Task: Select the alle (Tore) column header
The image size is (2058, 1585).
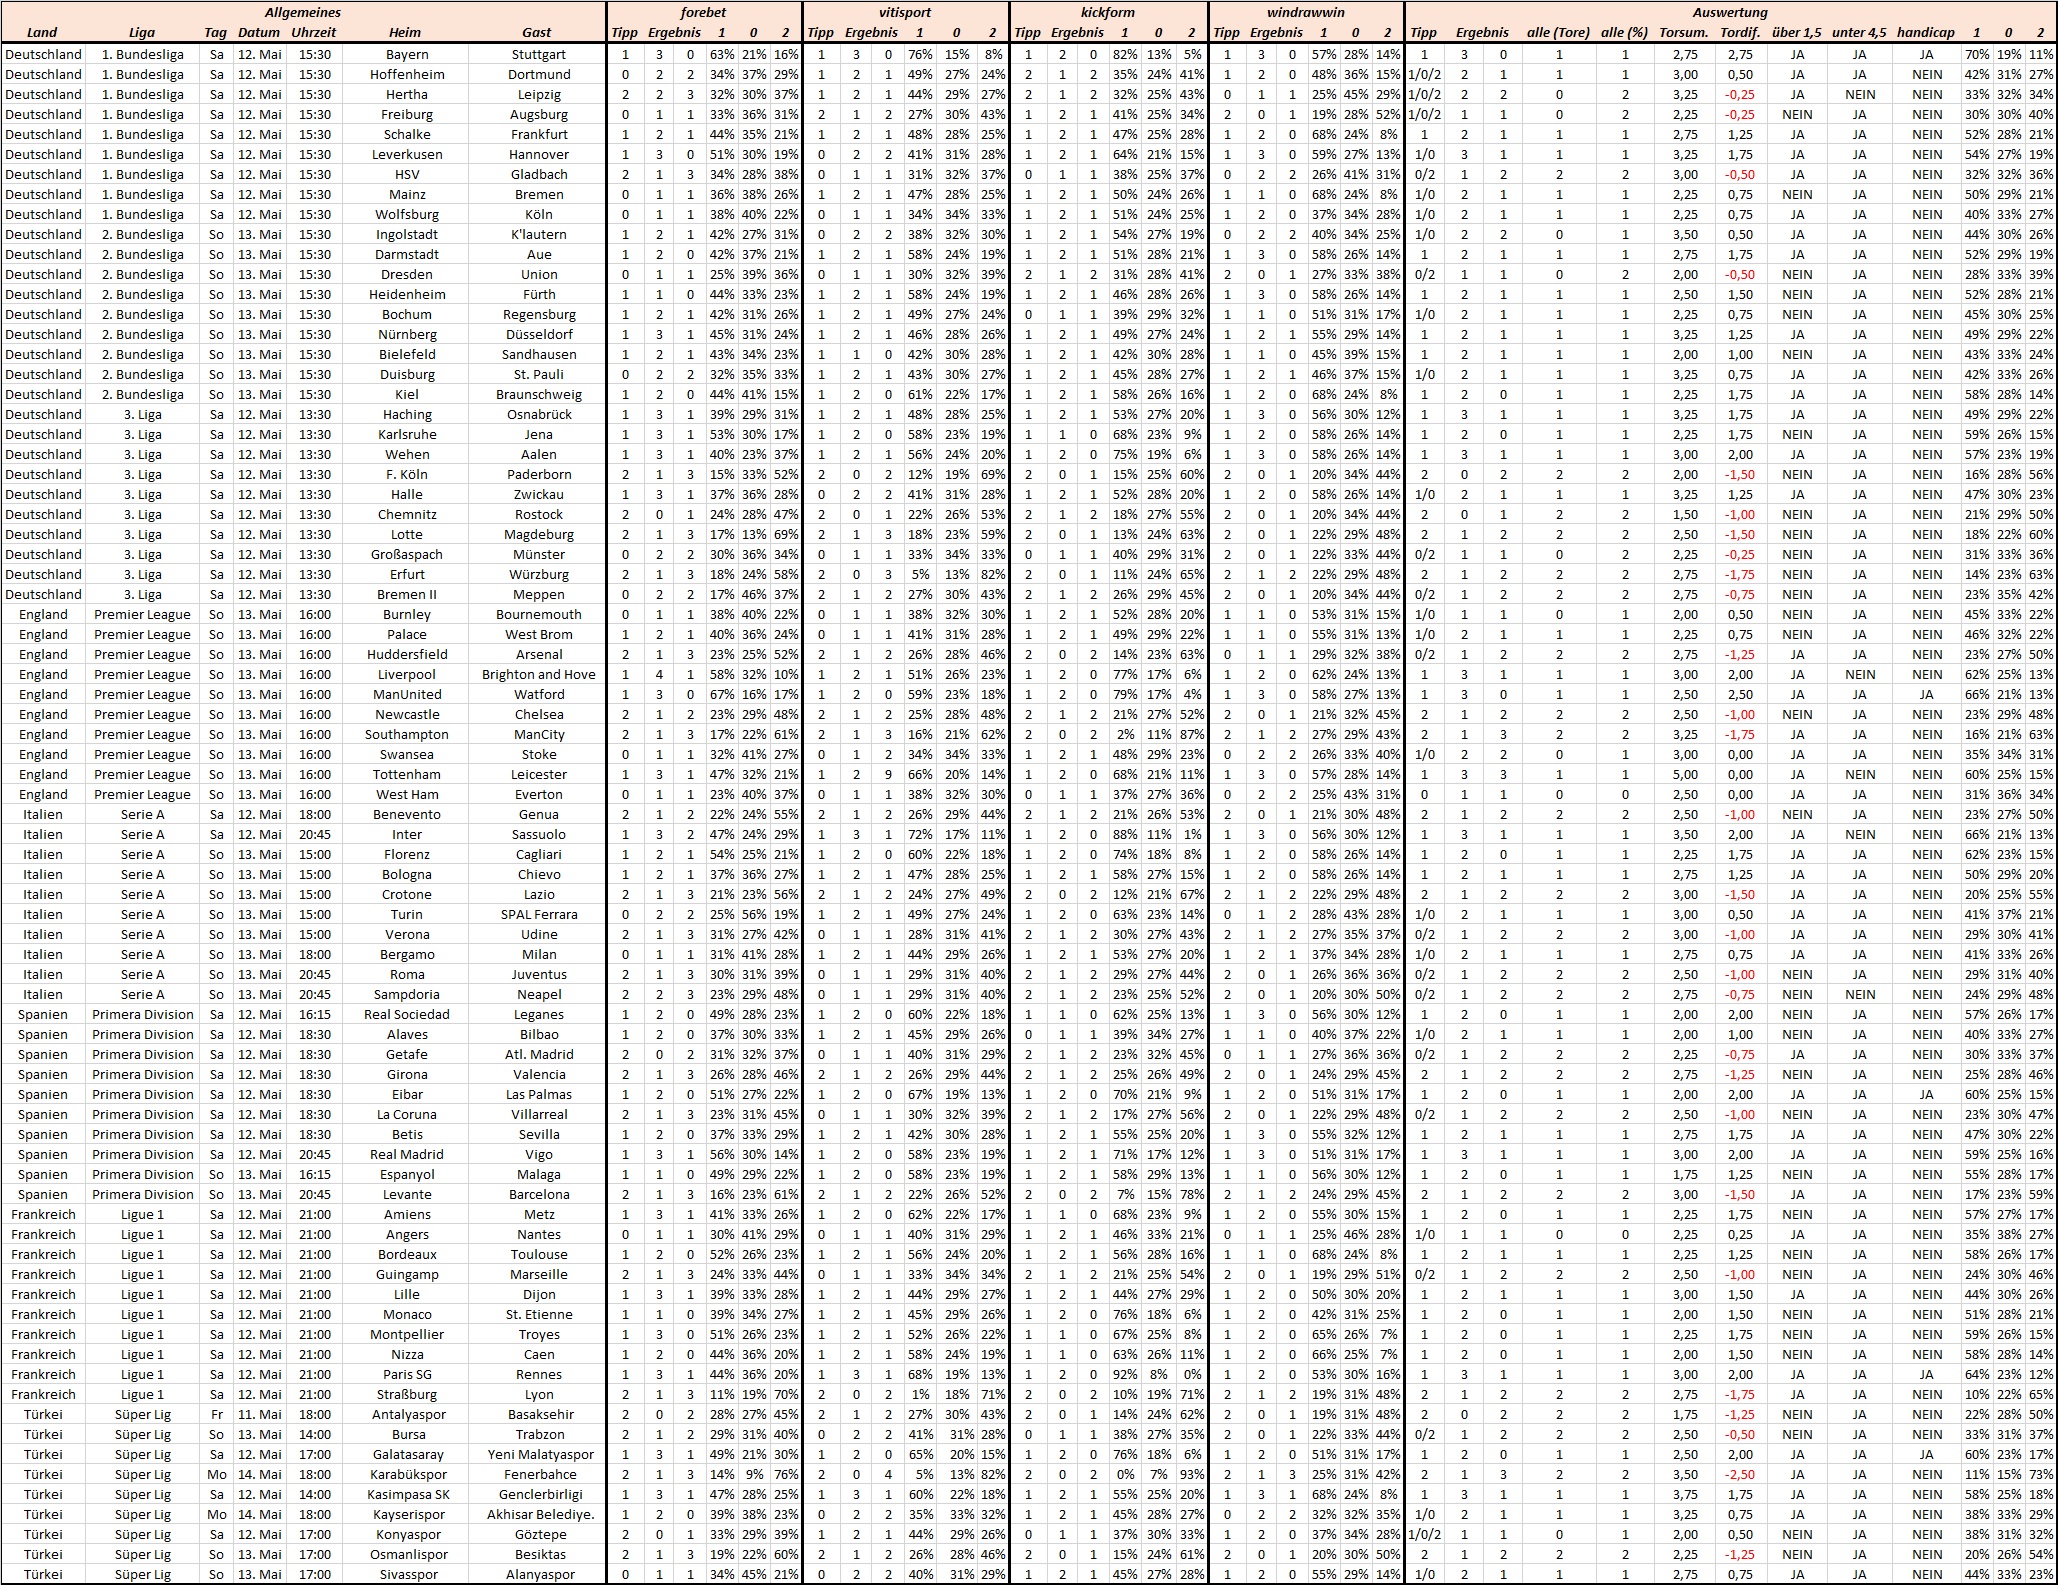Action: [1558, 32]
